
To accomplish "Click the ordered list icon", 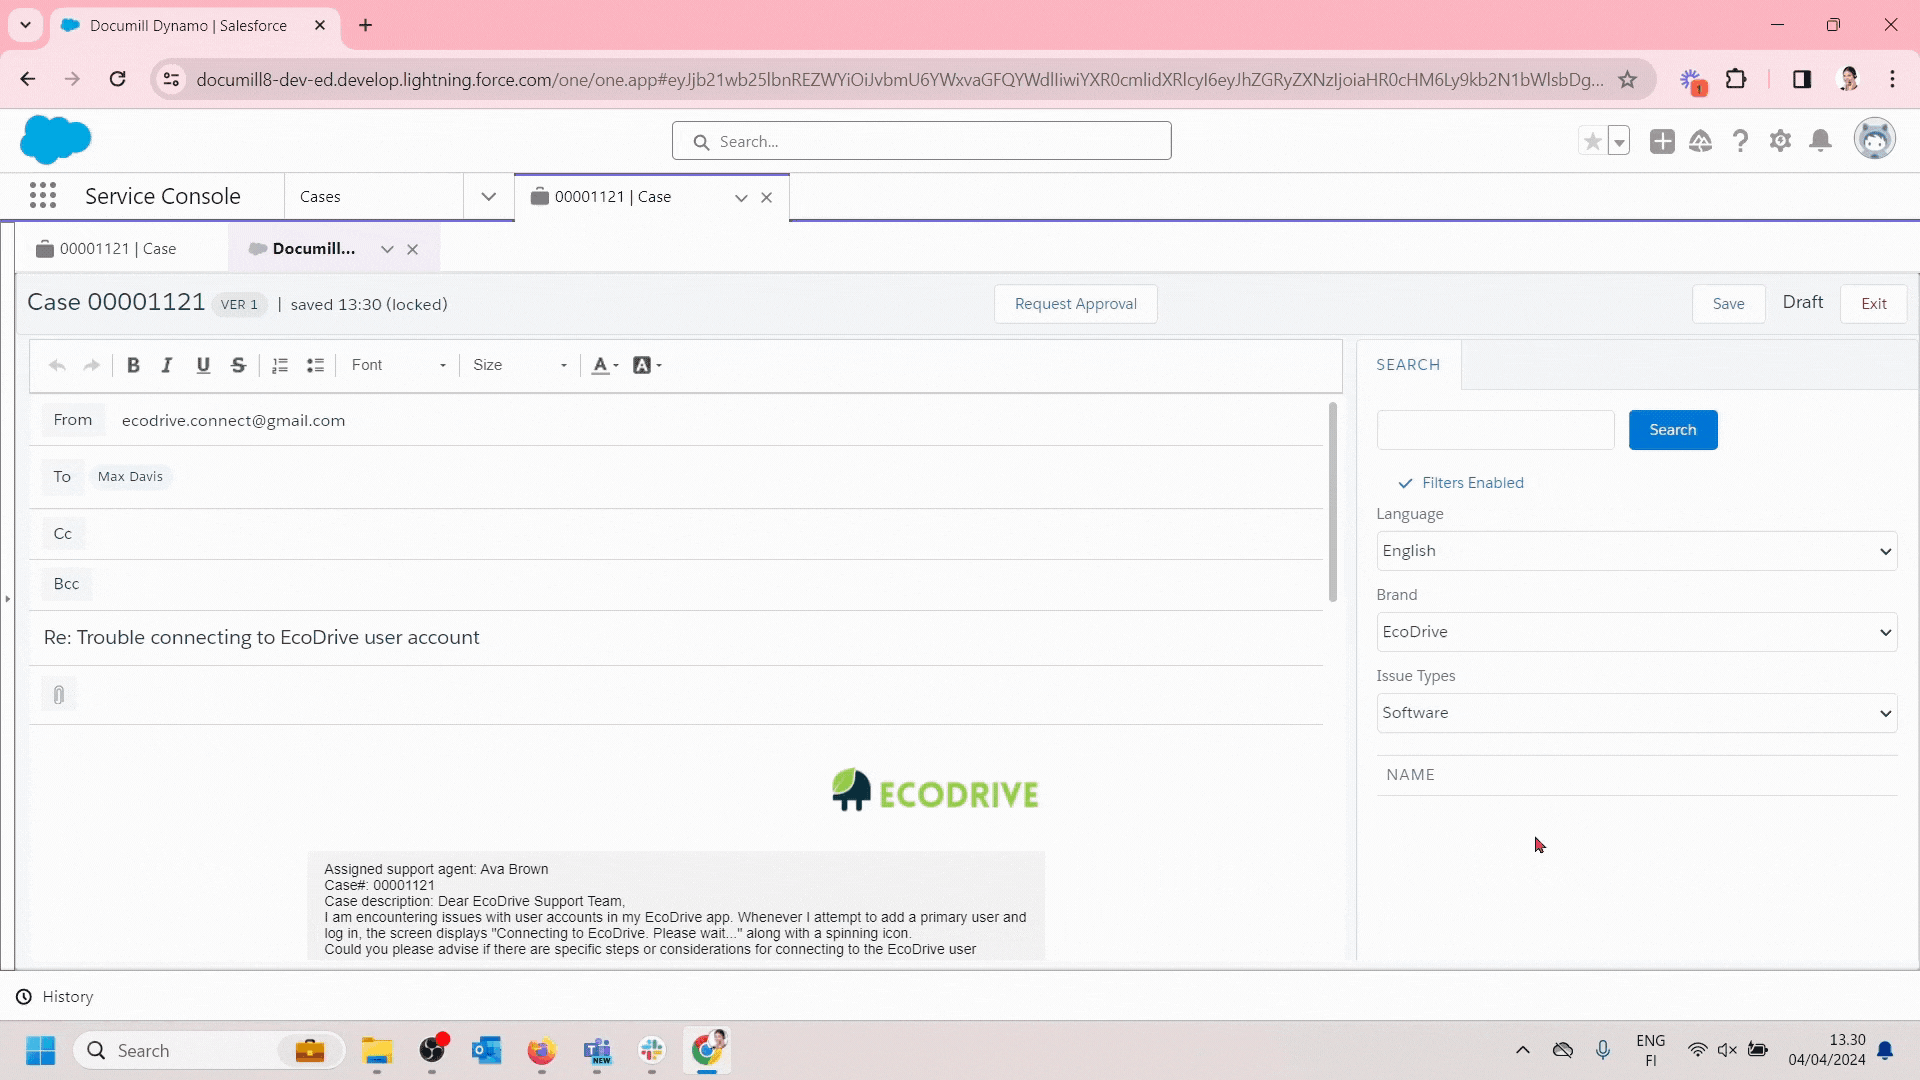I will [x=280, y=365].
